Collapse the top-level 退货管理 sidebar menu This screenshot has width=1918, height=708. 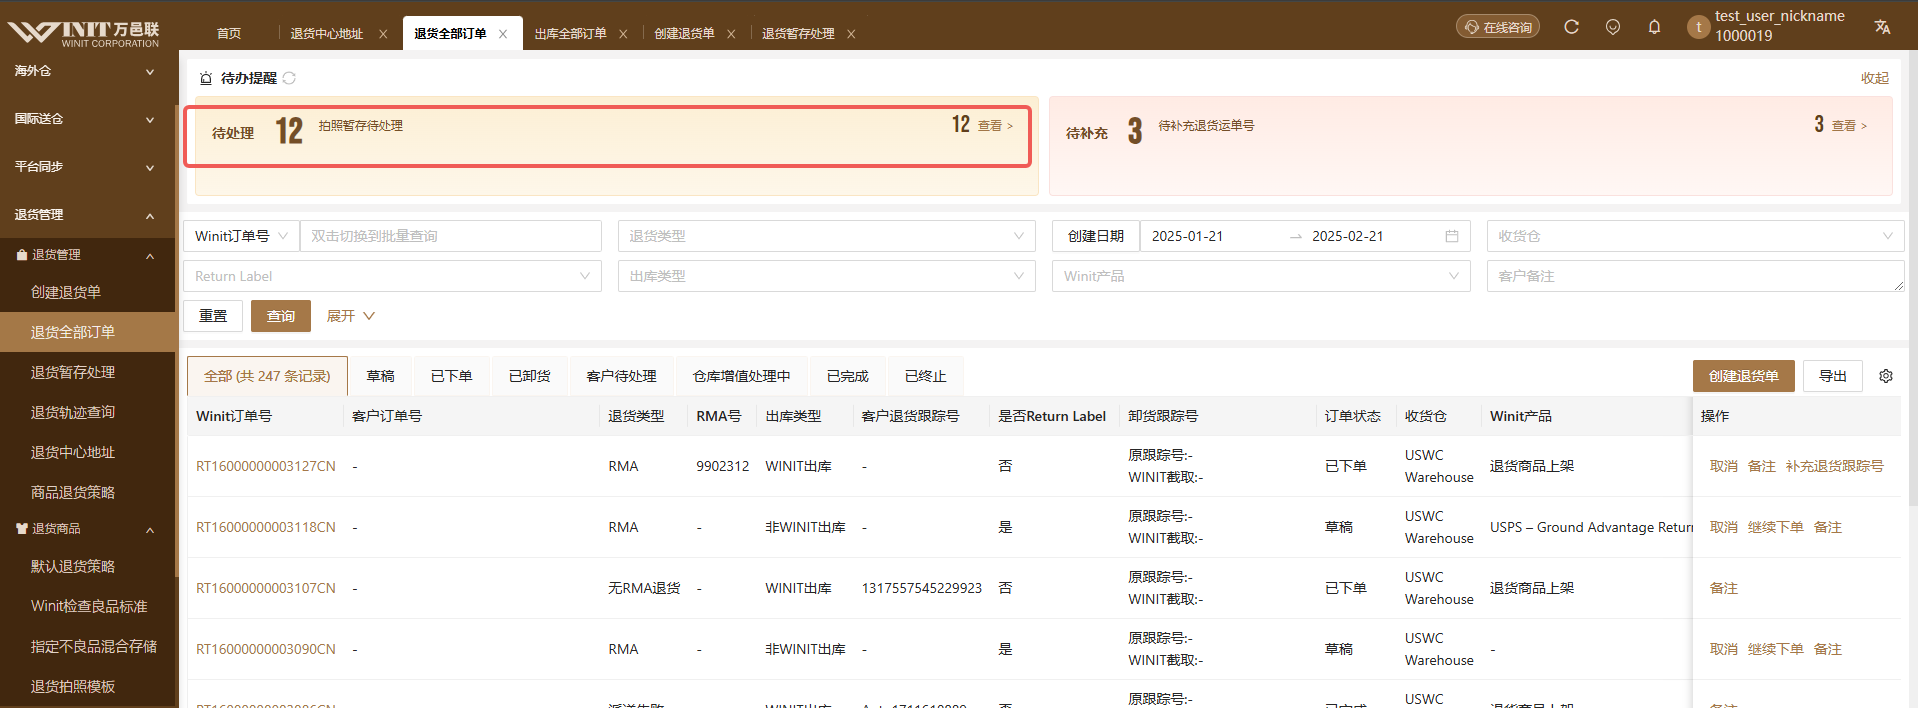pyautogui.click(x=87, y=215)
